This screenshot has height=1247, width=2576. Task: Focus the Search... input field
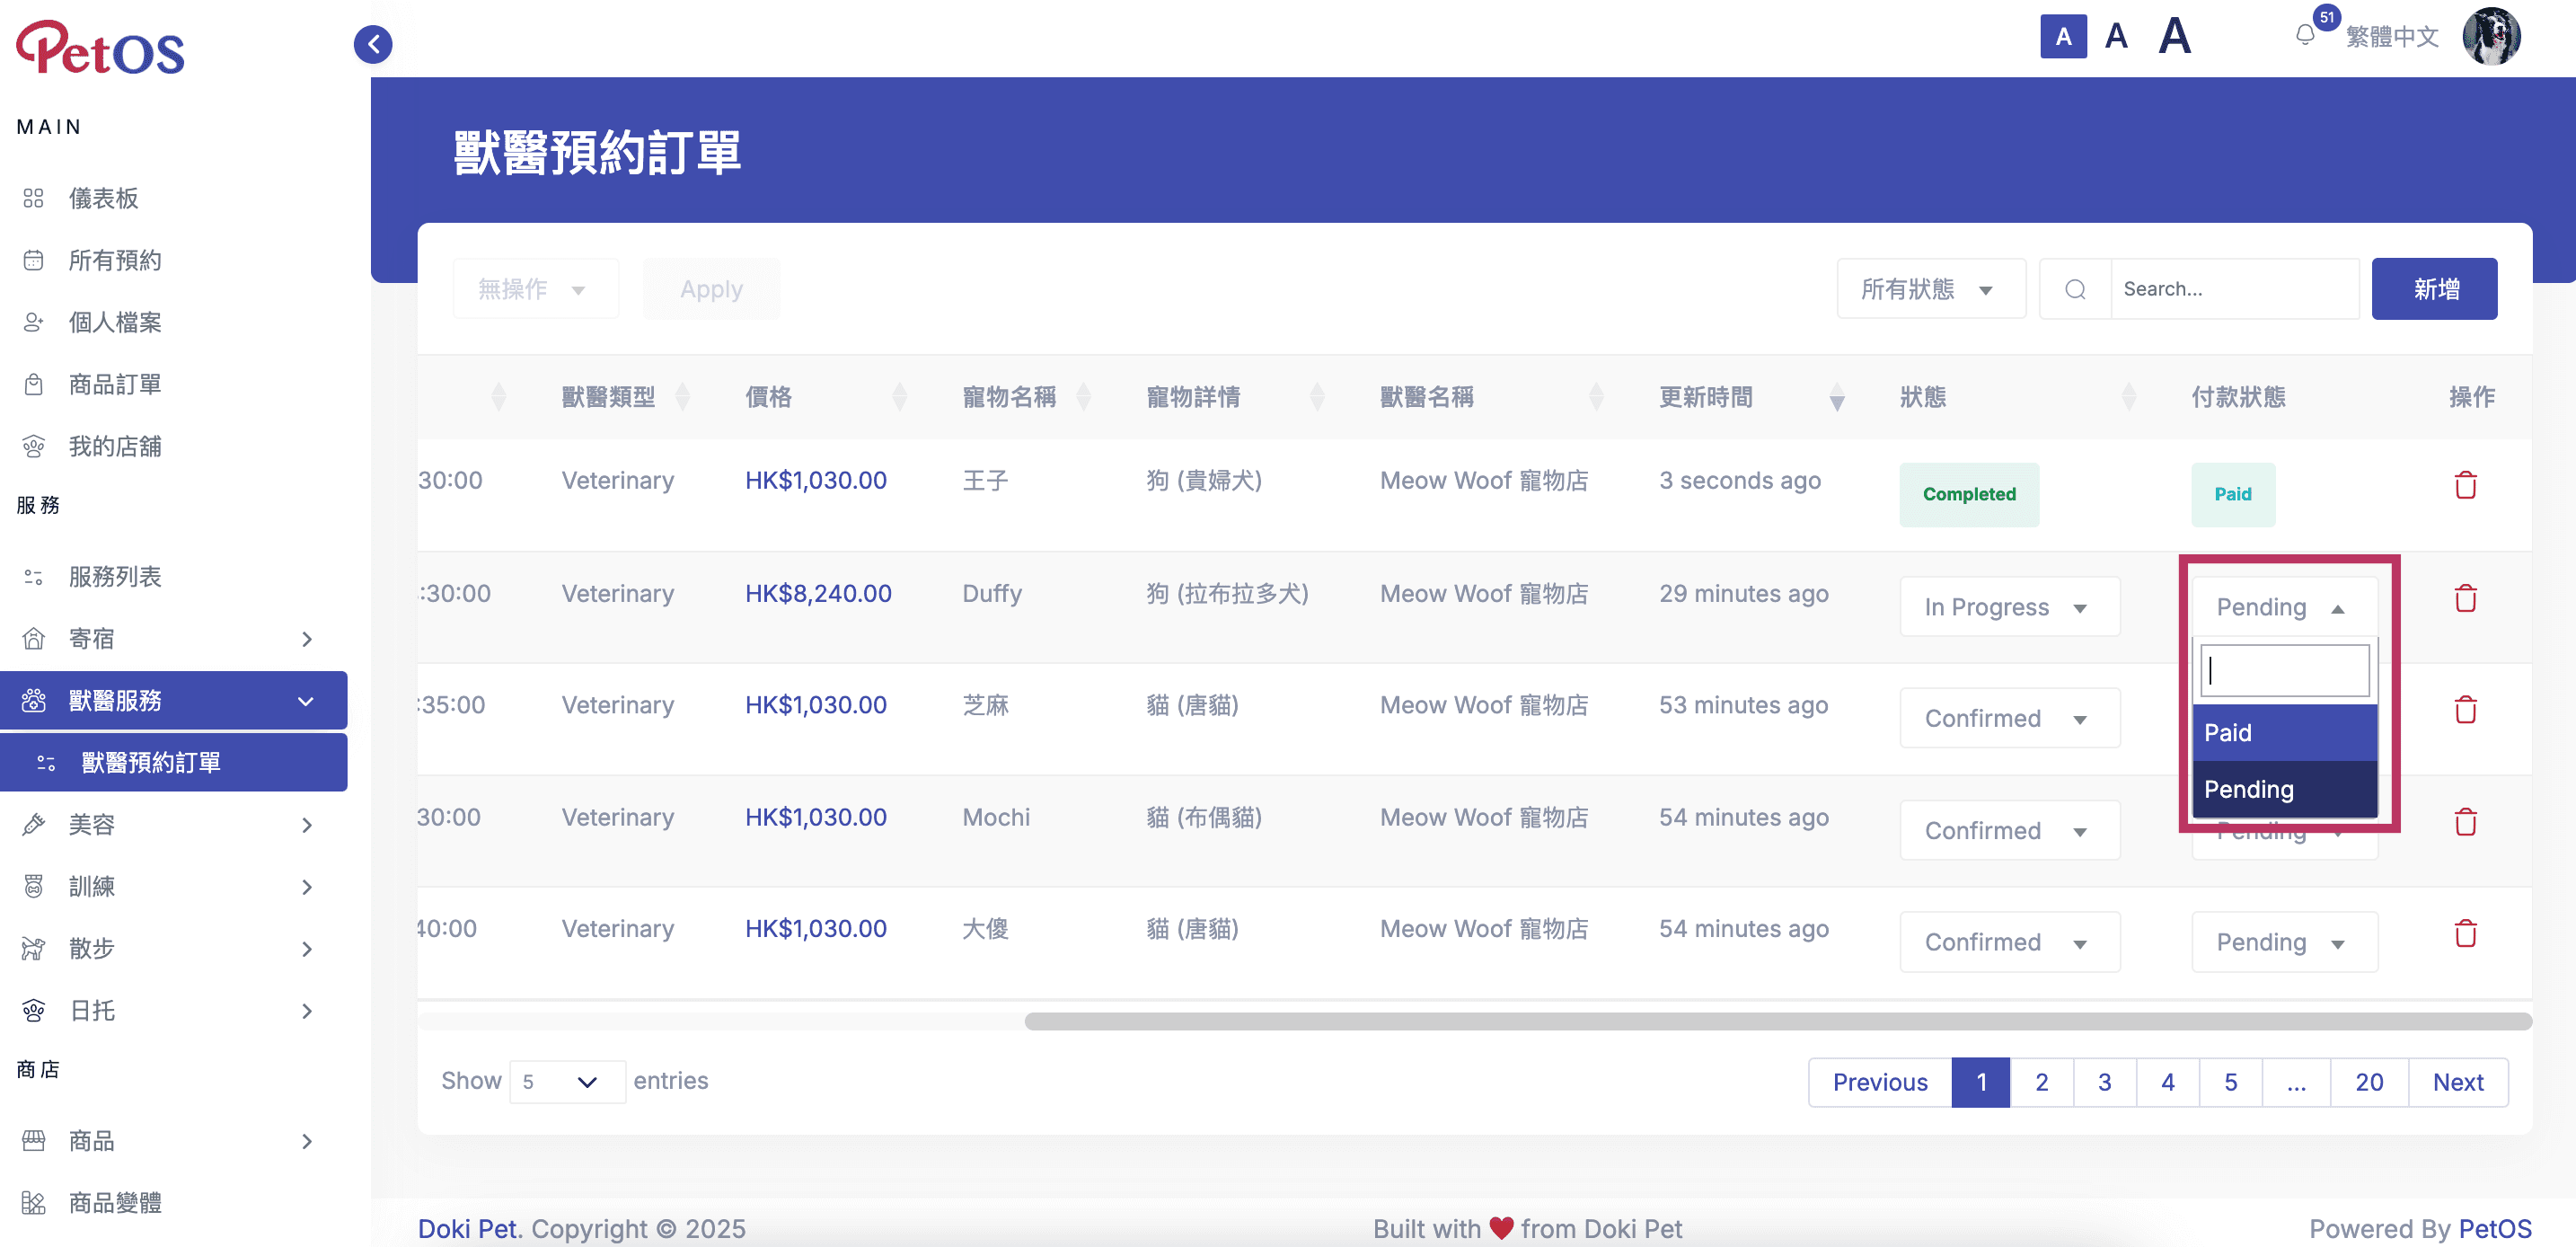tap(2234, 289)
